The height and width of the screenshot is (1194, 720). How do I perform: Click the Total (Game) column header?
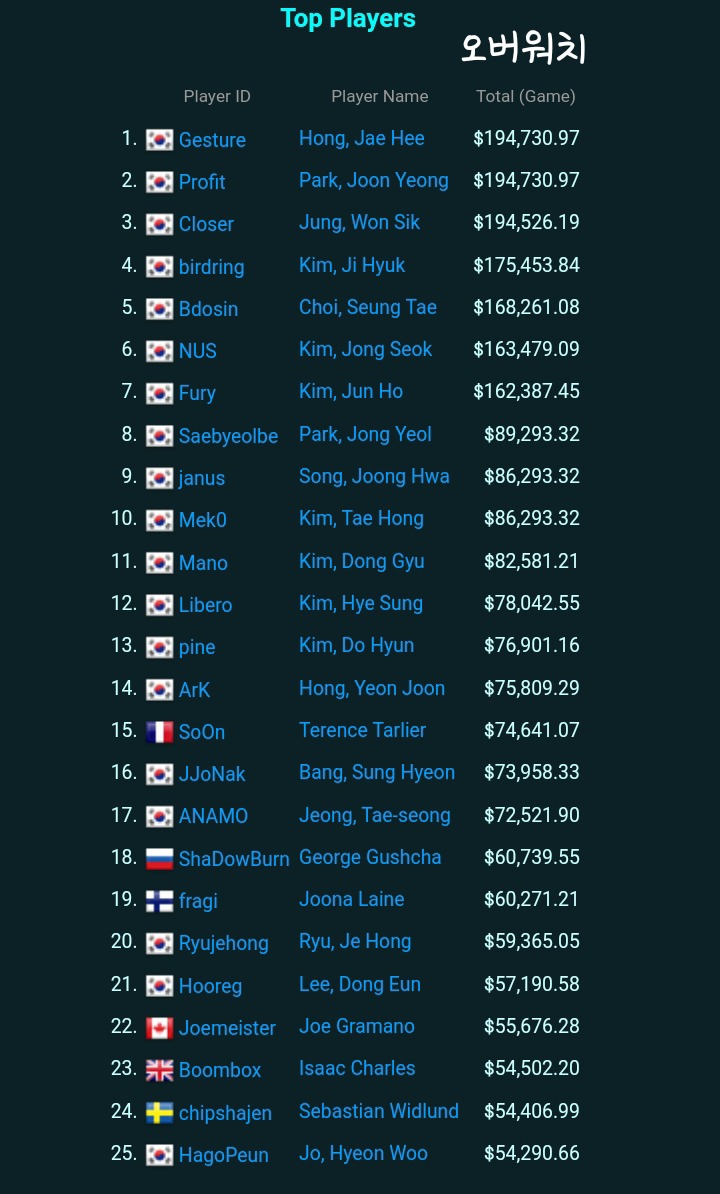click(526, 97)
